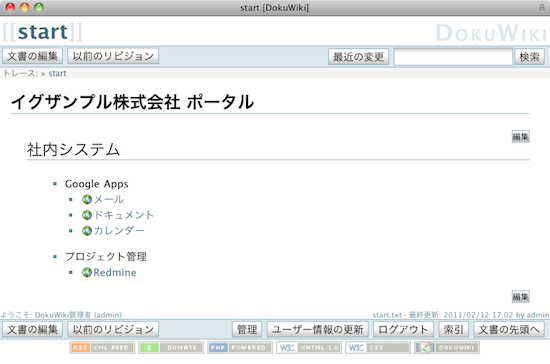The width and height of the screenshot is (550, 364).
Task: Click the イグザンプル株式会社 ポータル heading
Action: [x=132, y=102]
